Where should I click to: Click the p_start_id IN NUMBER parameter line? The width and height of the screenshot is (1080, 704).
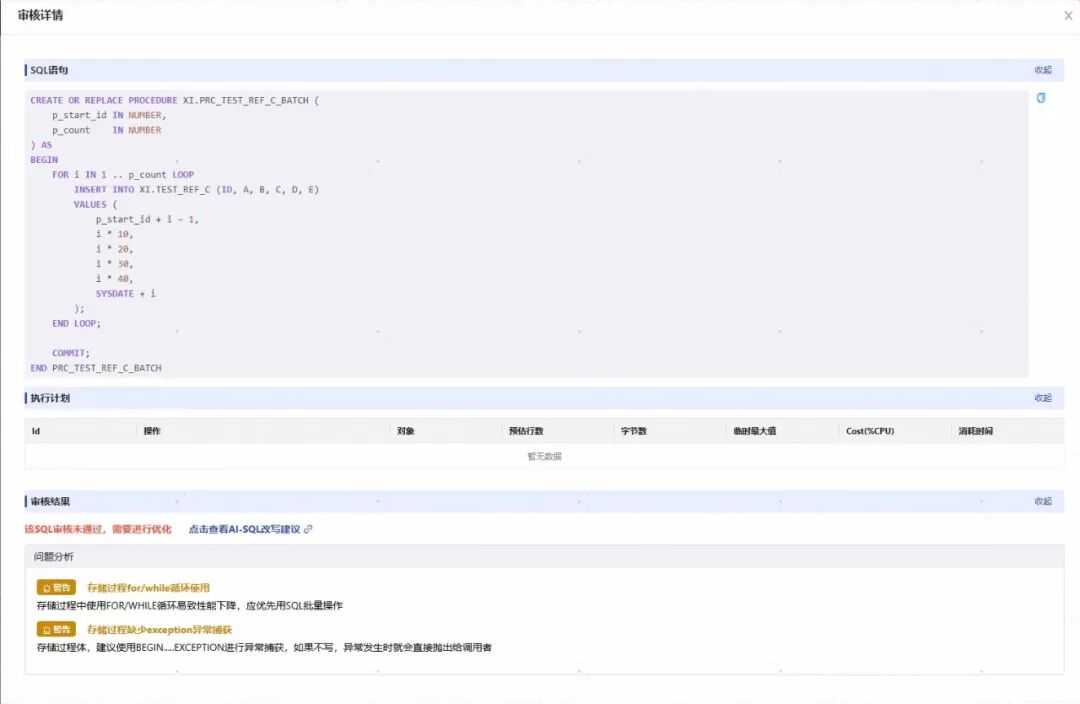[109, 115]
